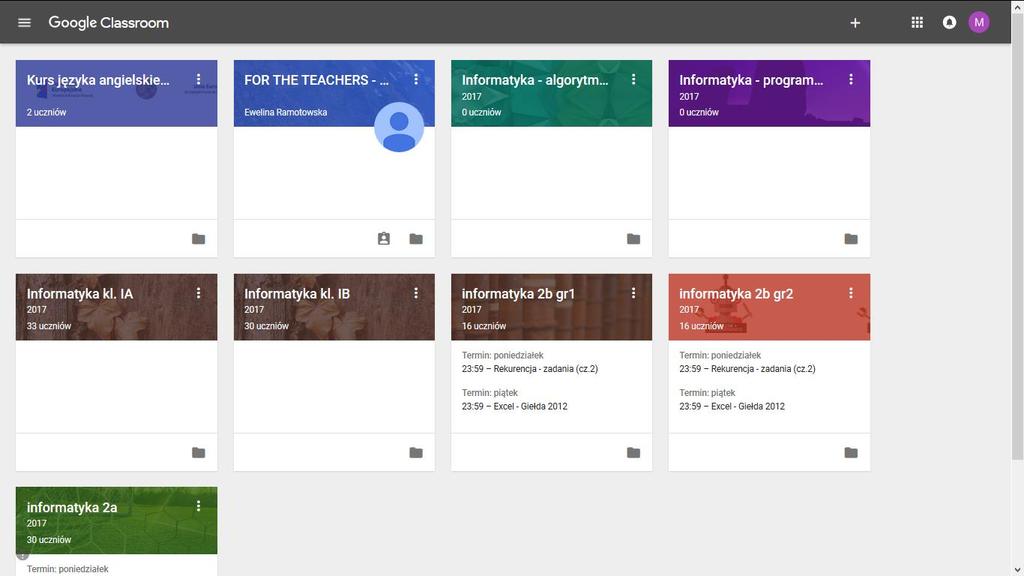Screen dimensions: 1024x576
Task: Open the notifications bell
Action: coord(949,23)
